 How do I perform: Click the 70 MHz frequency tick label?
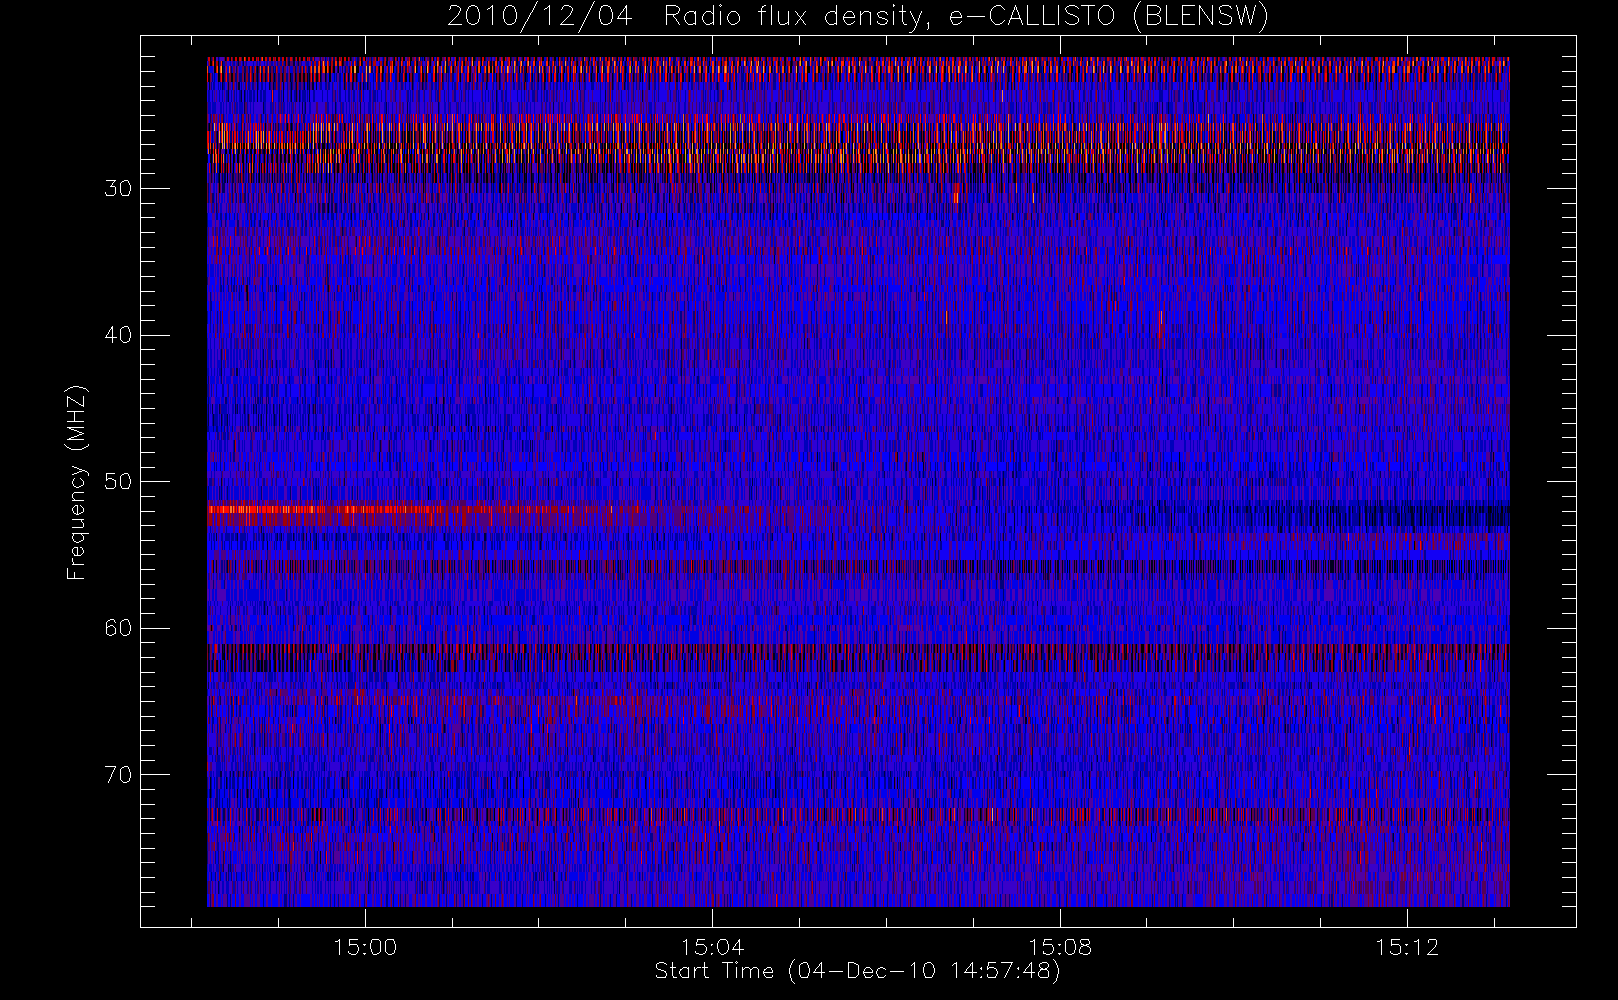118,775
